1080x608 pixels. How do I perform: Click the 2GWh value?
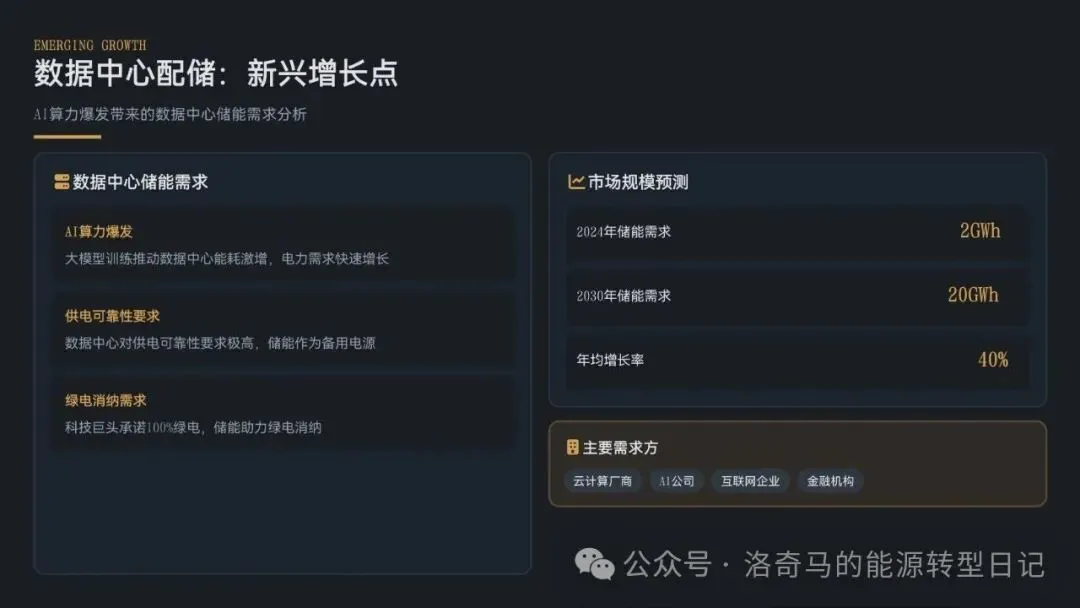coord(979,231)
